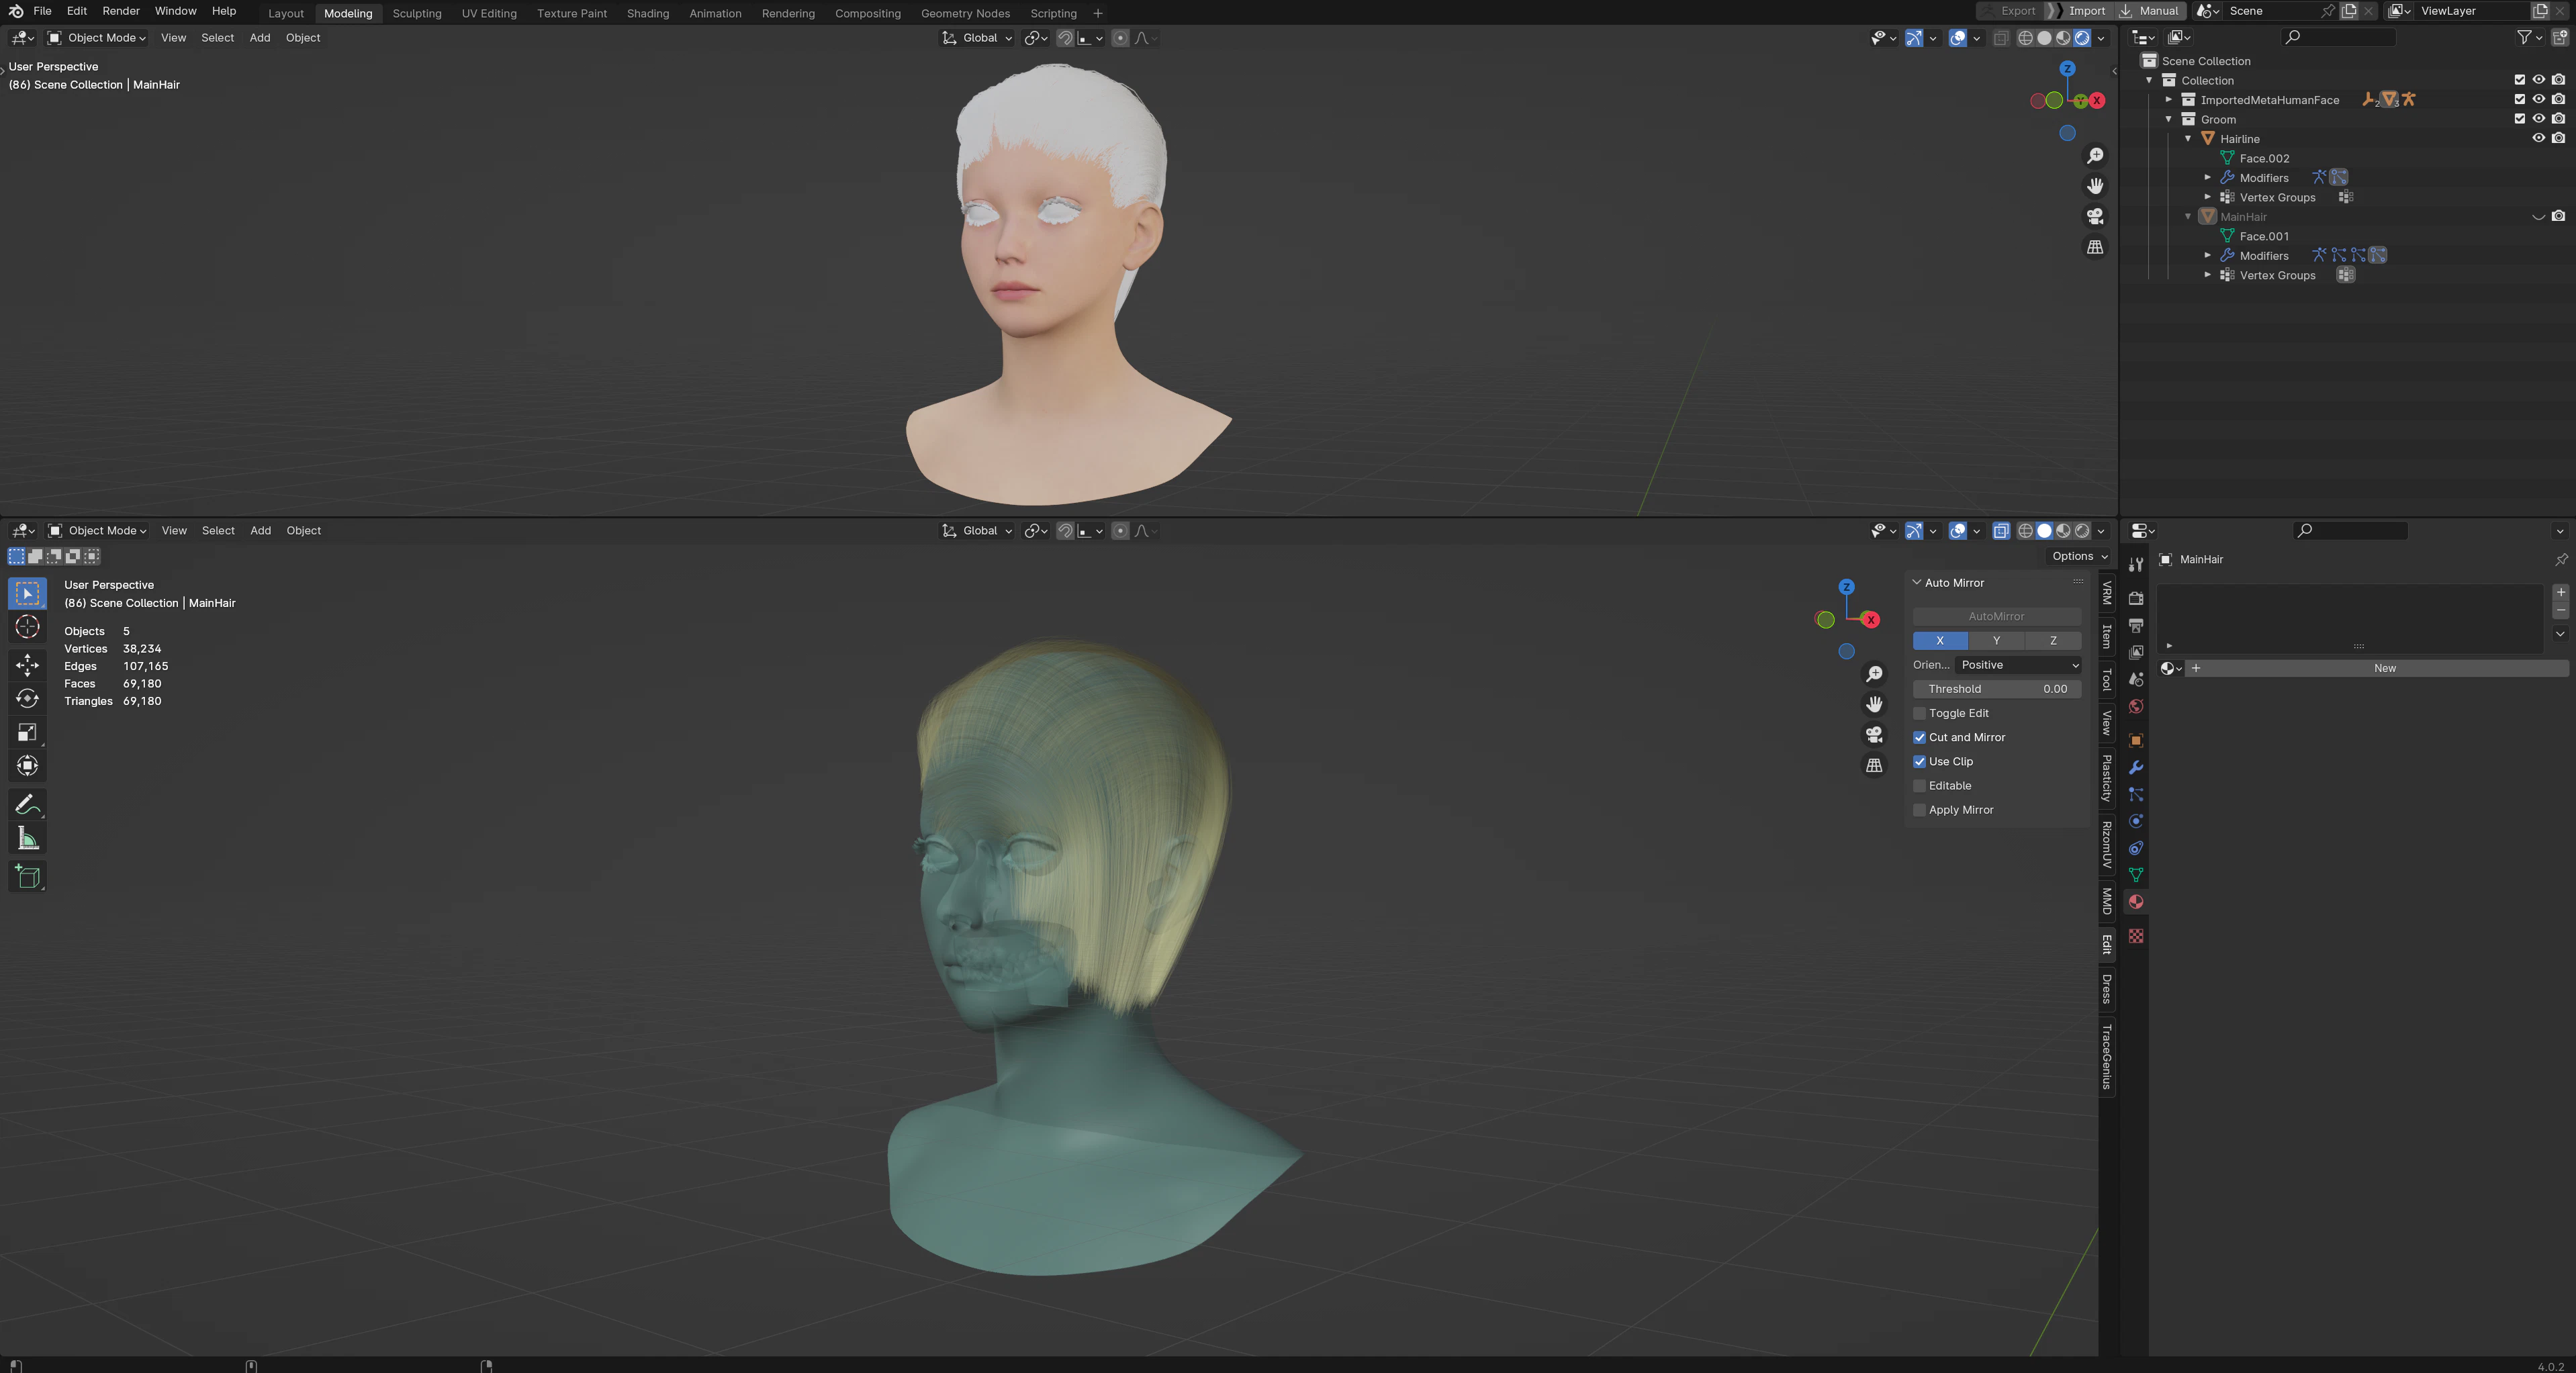Open the Physics properties tab
Screen dimensions: 2576x1373
click(2136, 822)
